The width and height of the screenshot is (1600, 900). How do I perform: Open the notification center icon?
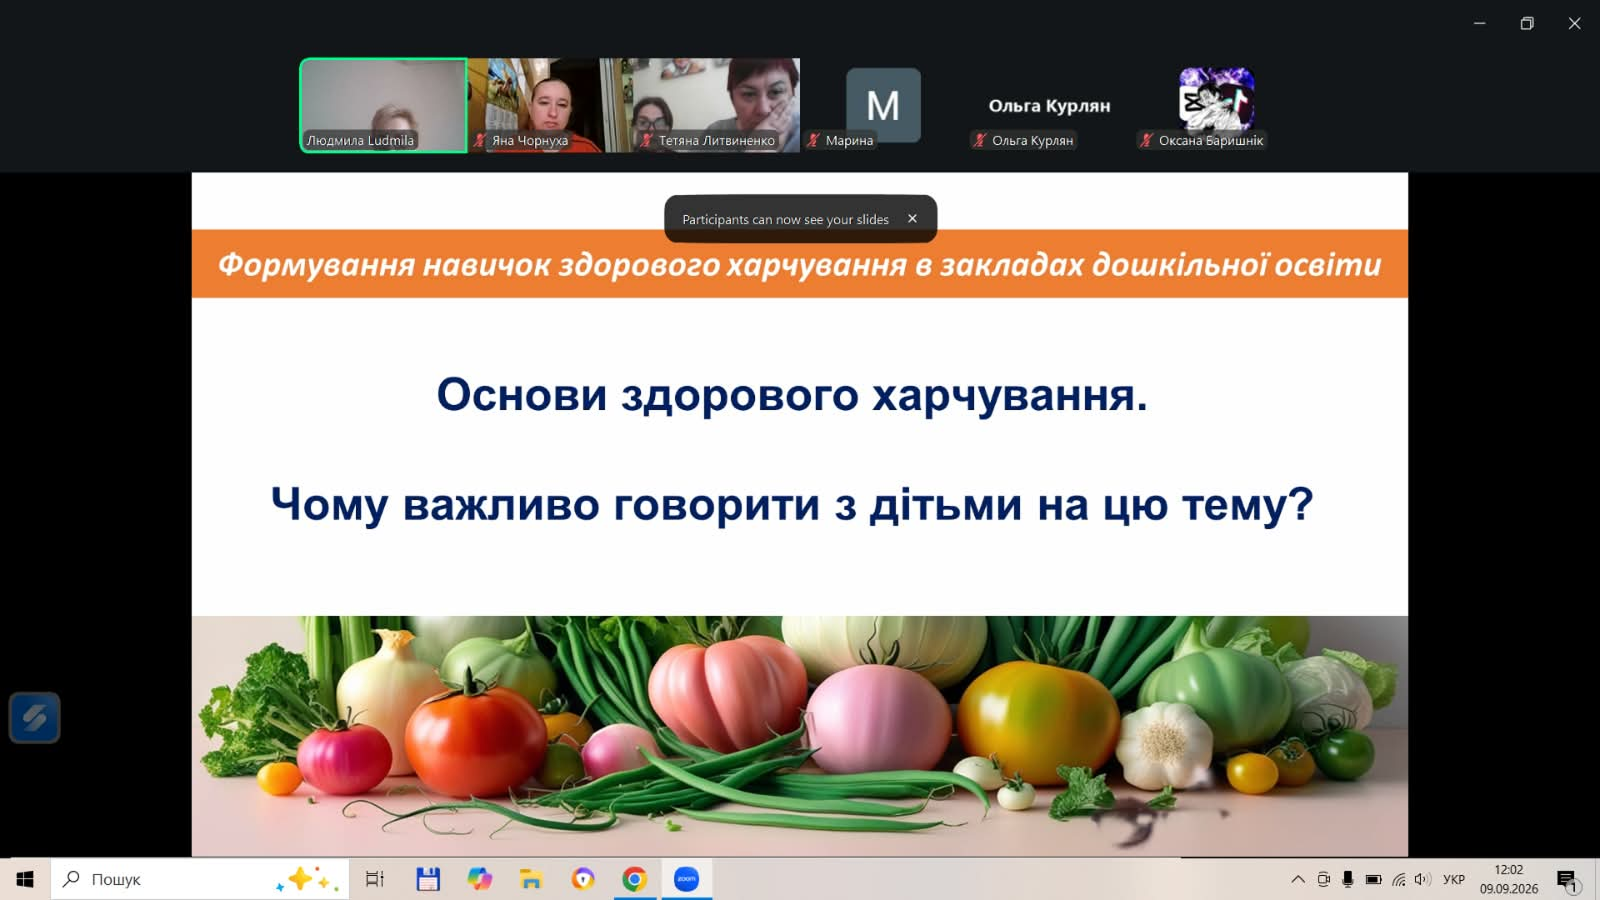click(x=1567, y=880)
